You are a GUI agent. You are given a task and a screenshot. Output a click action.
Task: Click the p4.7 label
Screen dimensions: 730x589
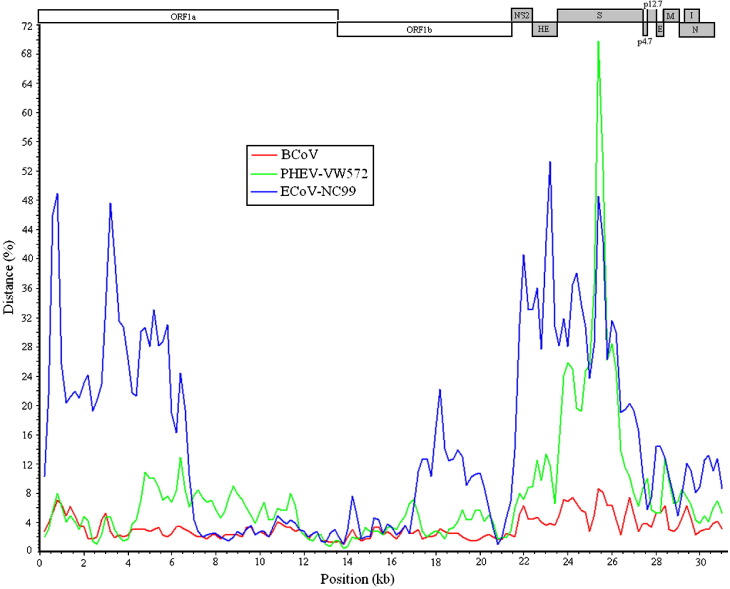(644, 42)
